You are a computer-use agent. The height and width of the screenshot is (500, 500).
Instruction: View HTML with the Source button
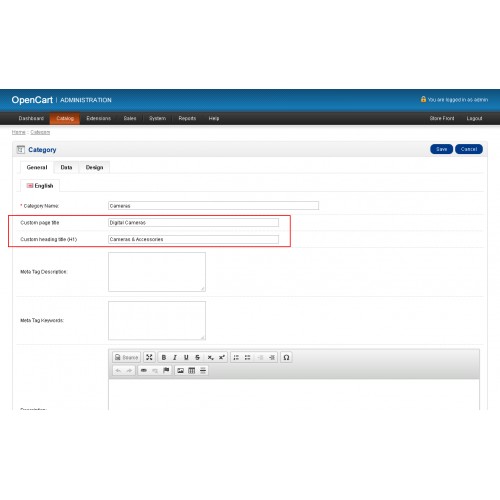click(x=126, y=357)
